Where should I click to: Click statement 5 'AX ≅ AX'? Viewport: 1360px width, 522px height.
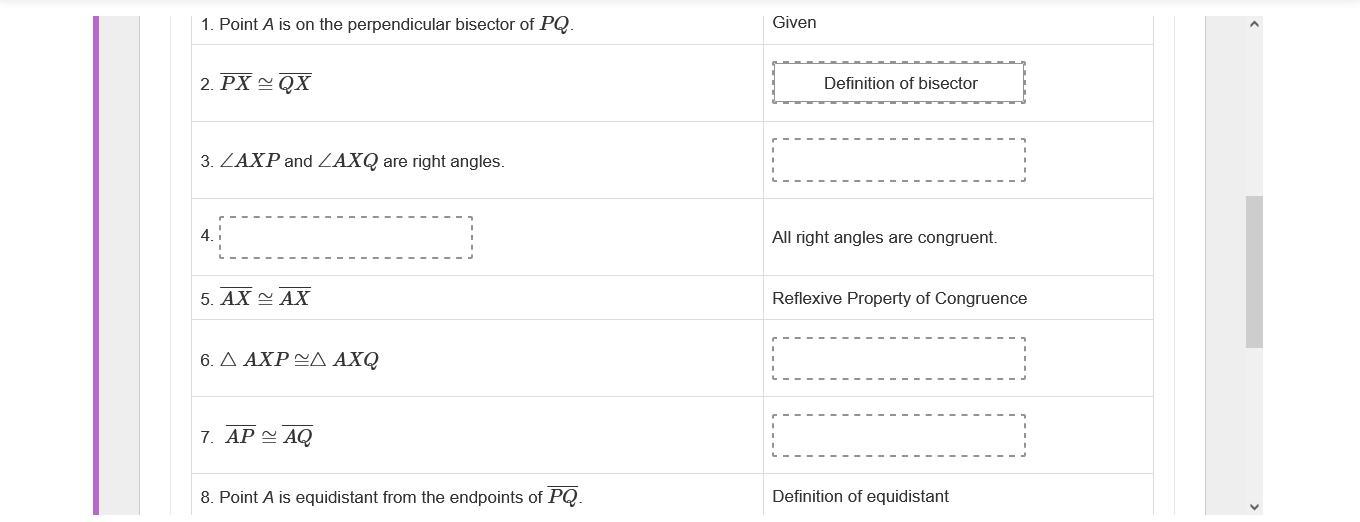256,298
